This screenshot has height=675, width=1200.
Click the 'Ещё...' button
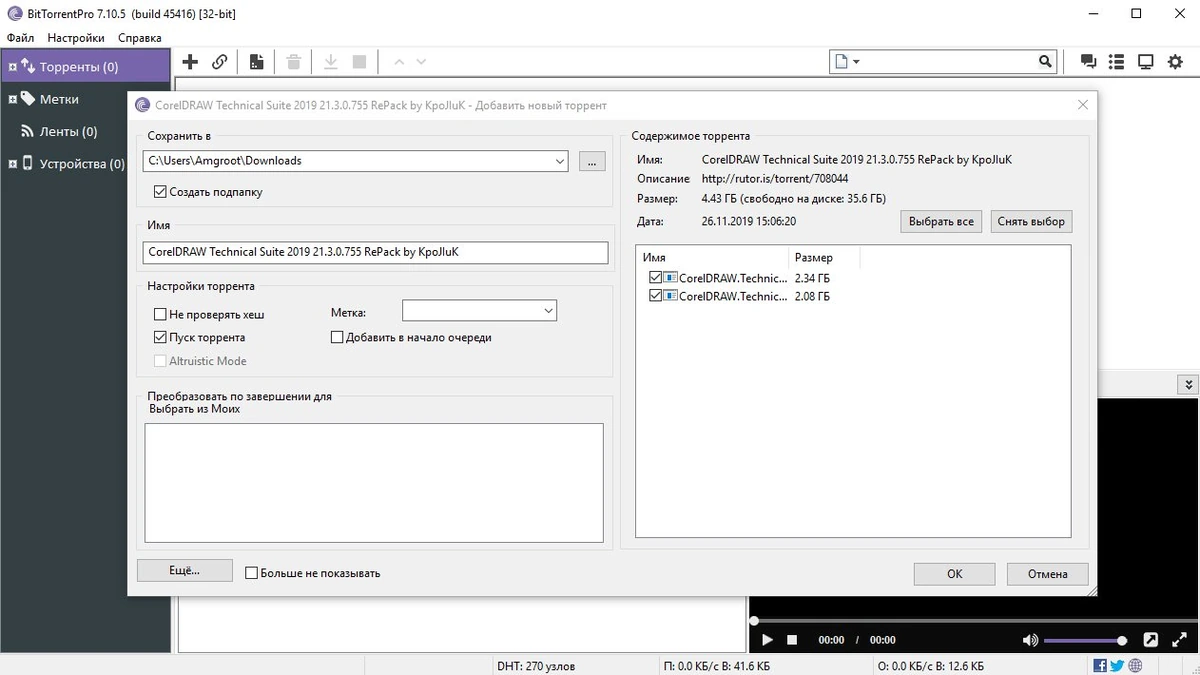tap(185, 571)
